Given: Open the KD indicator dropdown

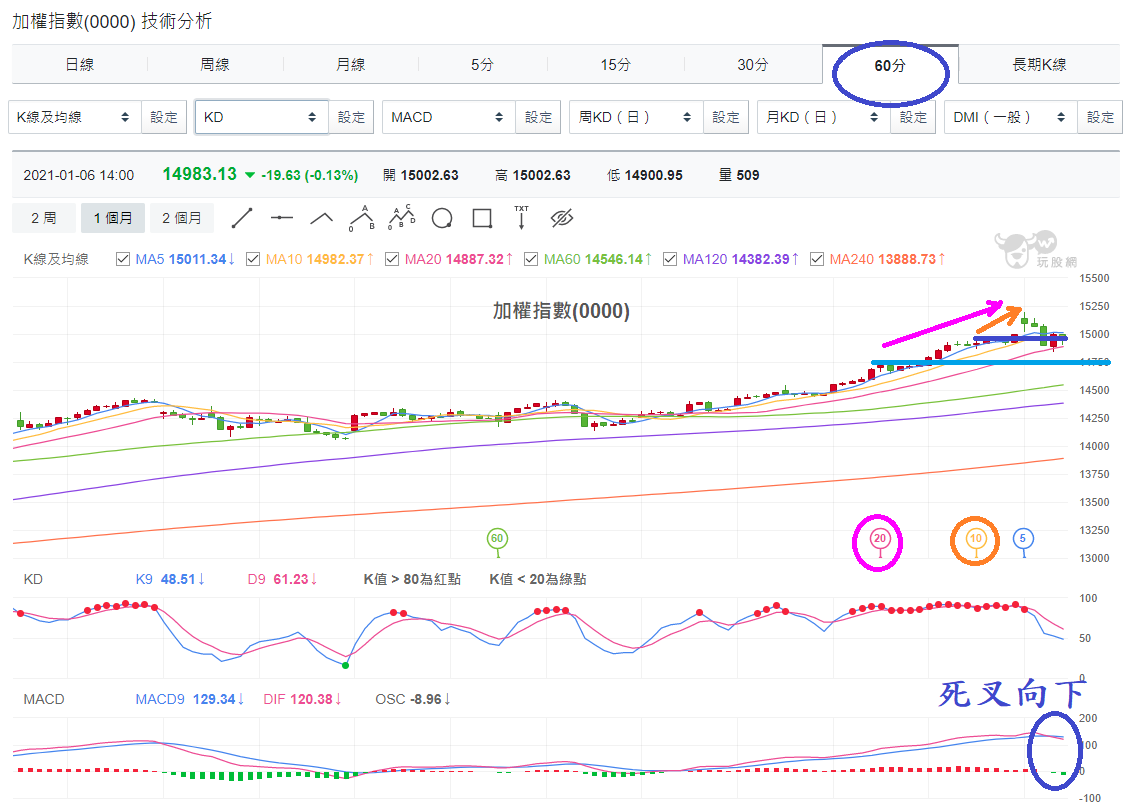Looking at the screenshot, I should click(x=262, y=117).
